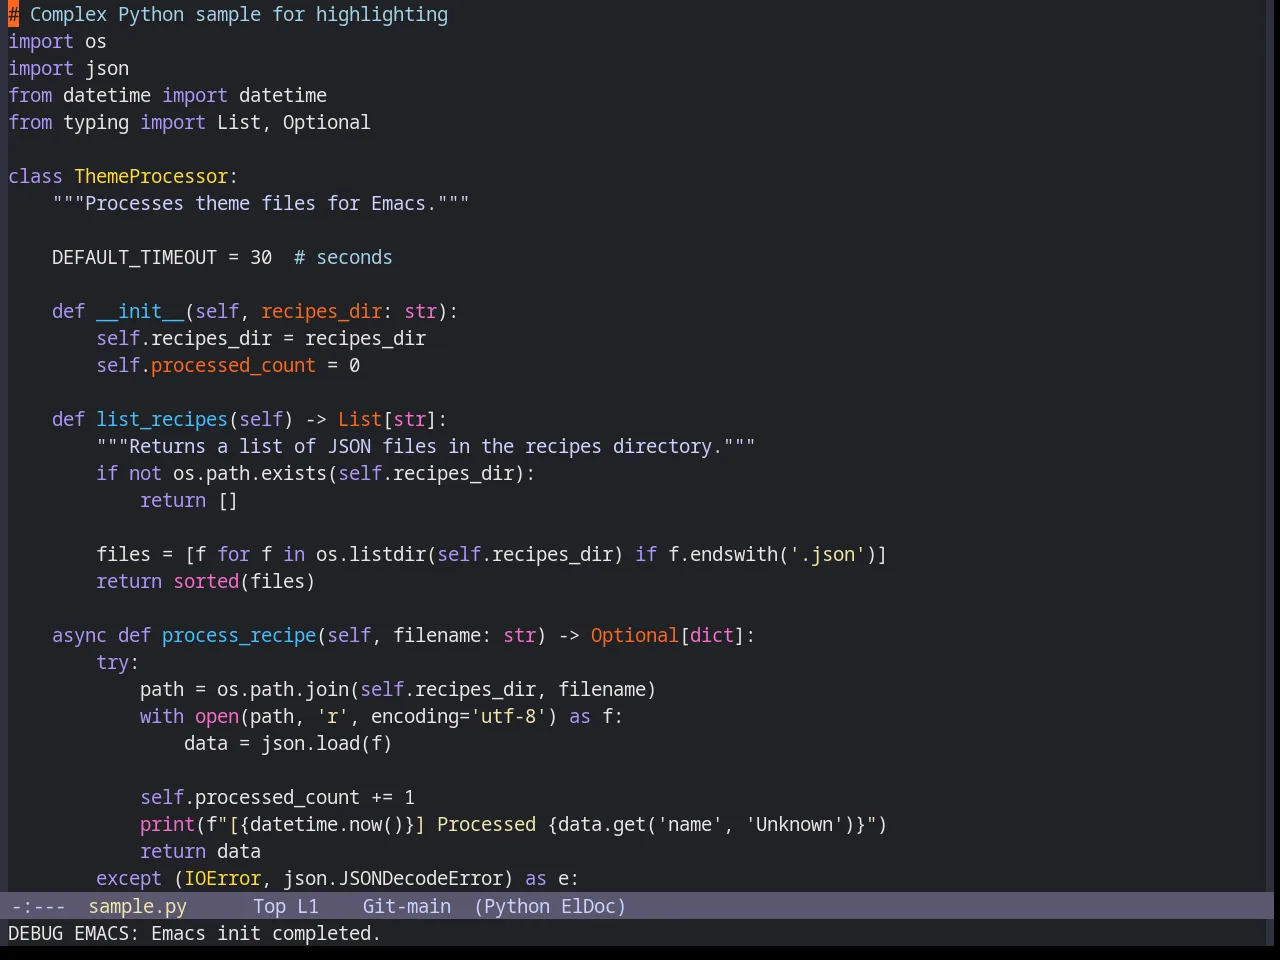The width and height of the screenshot is (1280, 960).
Task: Click the -:--- buffer status indicator
Action: pos(38,906)
